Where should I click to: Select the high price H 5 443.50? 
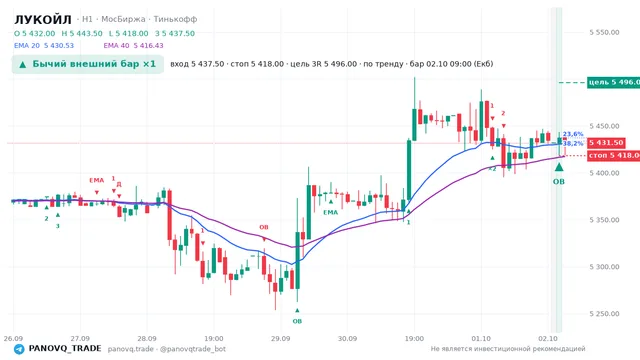pyautogui.click(x=82, y=33)
